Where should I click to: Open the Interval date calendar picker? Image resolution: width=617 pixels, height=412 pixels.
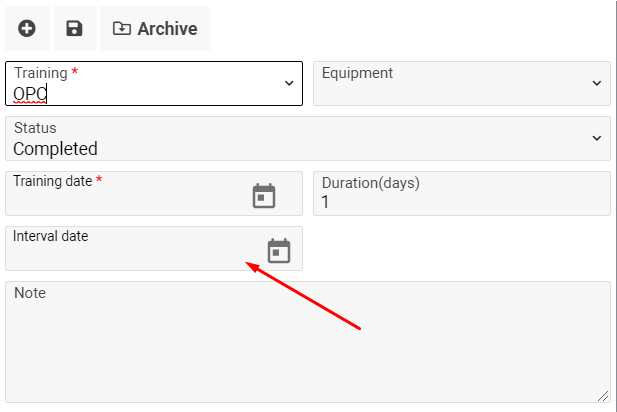279,250
